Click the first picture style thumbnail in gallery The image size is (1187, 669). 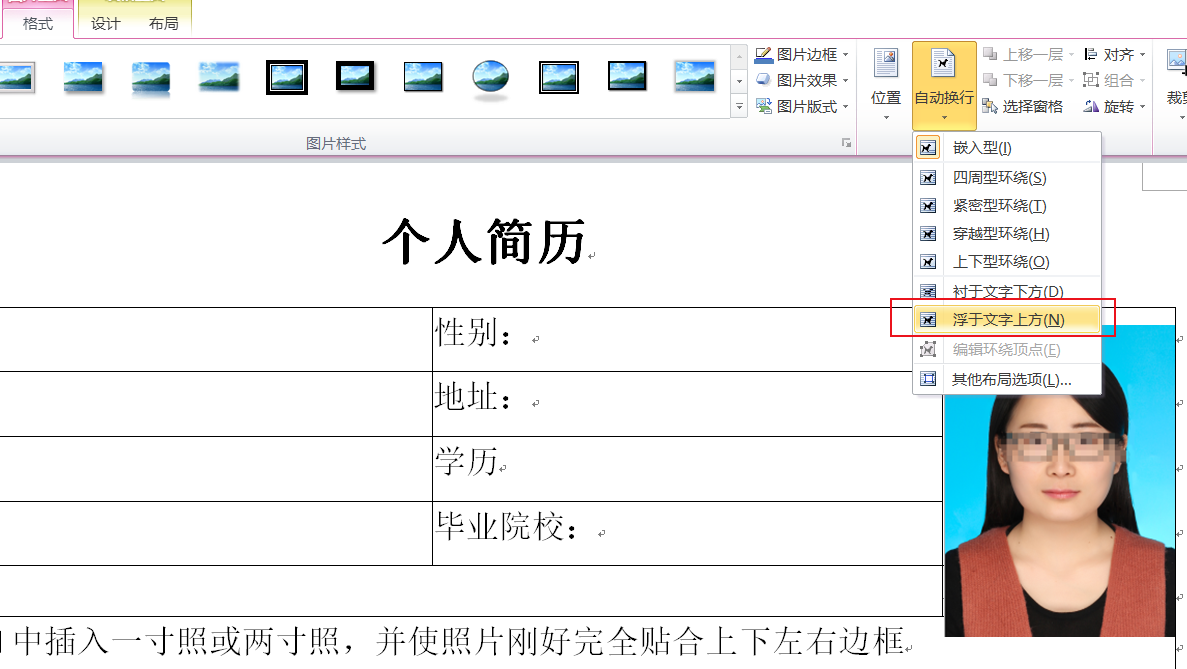pos(17,77)
